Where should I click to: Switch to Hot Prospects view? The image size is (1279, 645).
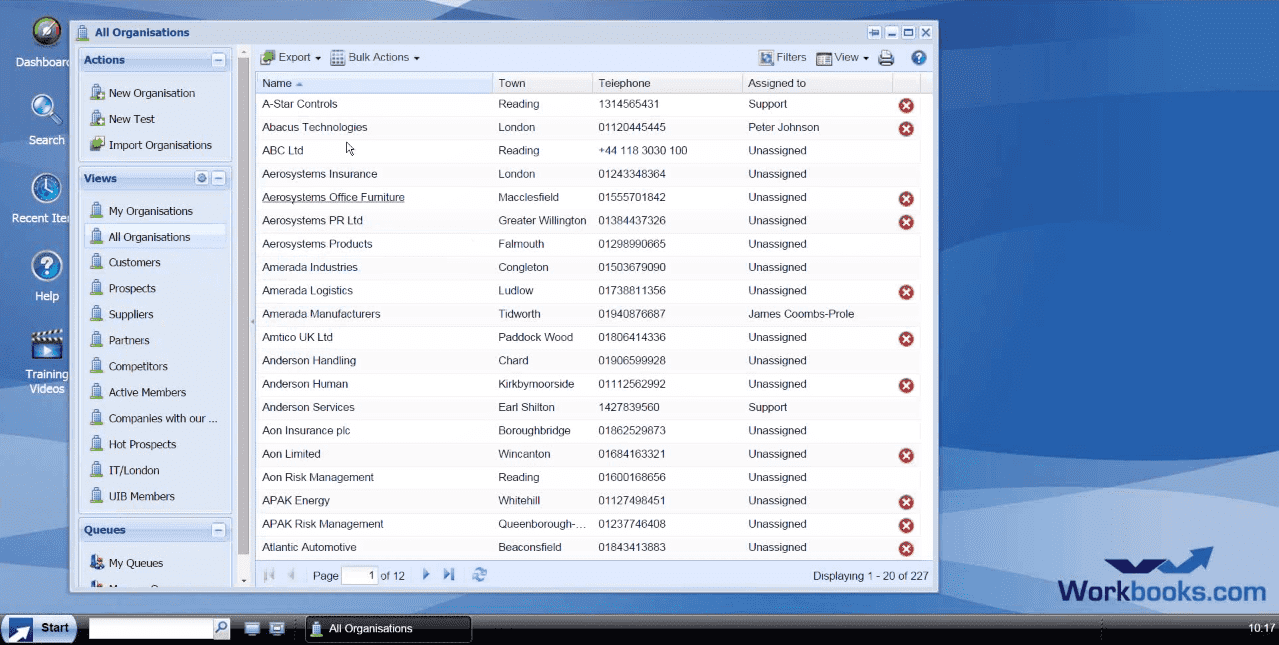[142, 445]
